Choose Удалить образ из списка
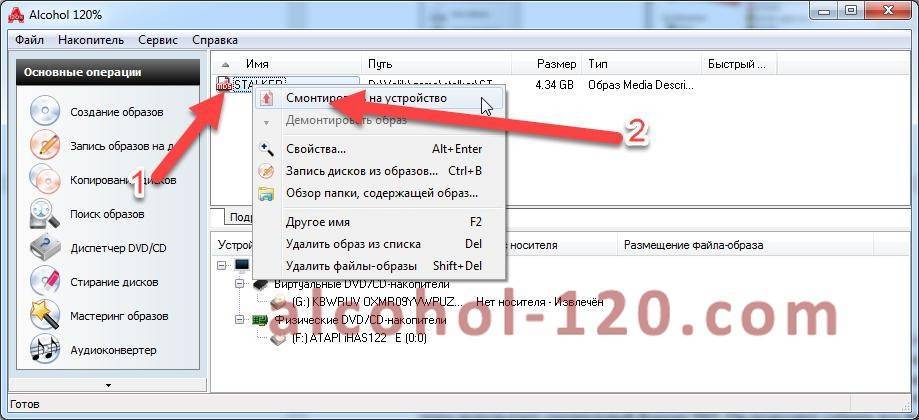The height and width of the screenshot is (420, 919). coord(379,244)
